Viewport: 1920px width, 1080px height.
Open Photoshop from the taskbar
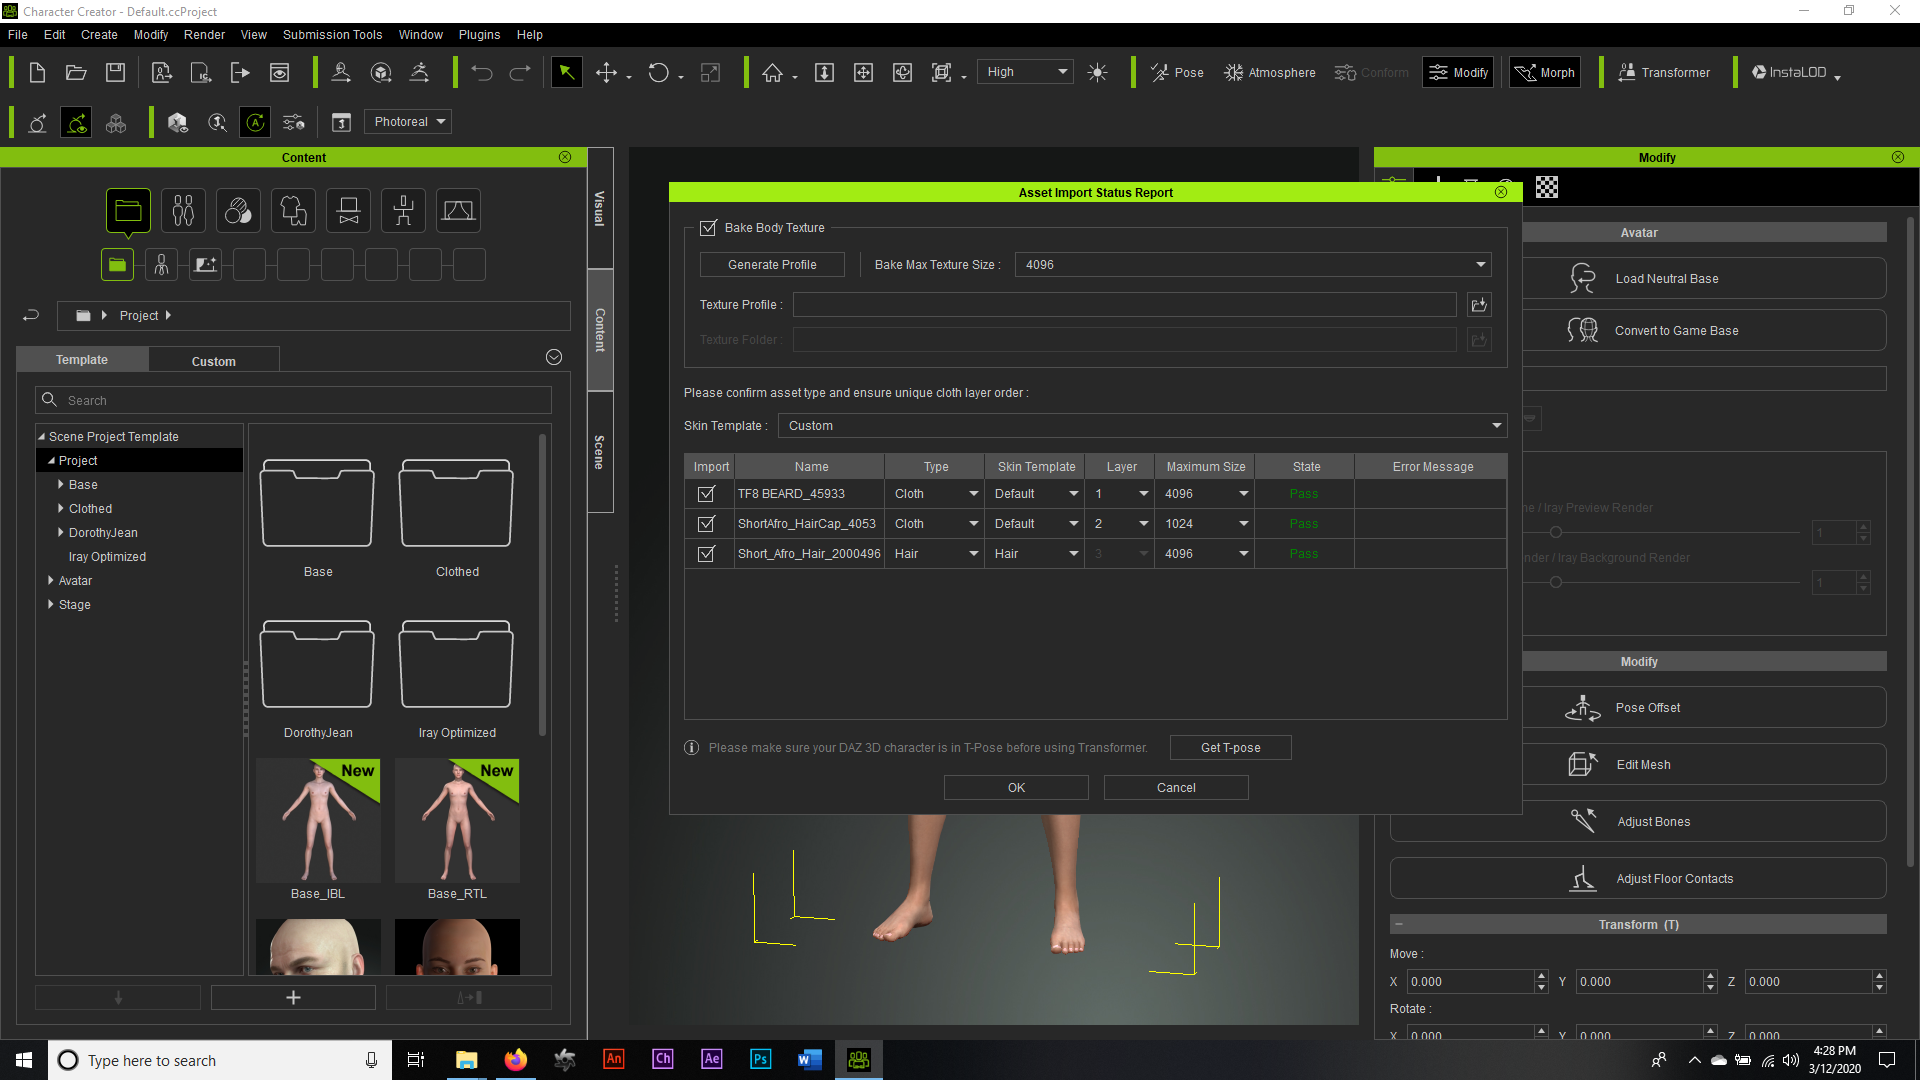coord(760,1060)
